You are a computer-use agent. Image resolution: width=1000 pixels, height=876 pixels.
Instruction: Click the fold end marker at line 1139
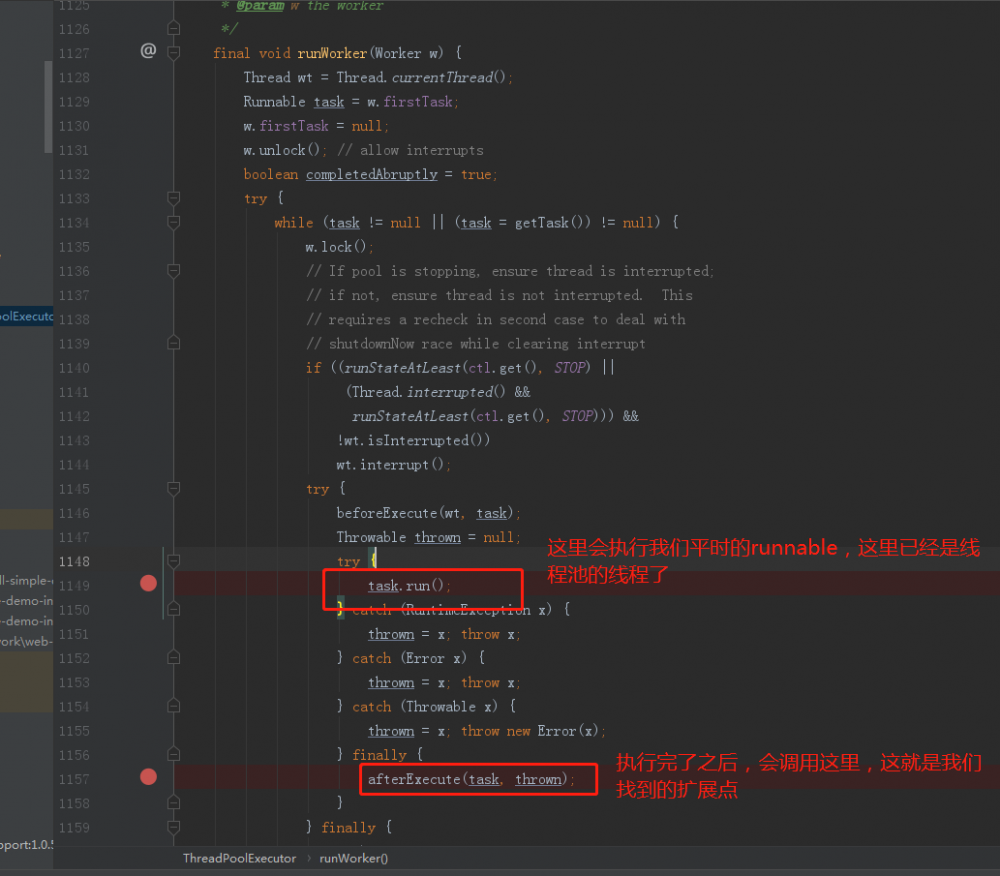point(173,343)
